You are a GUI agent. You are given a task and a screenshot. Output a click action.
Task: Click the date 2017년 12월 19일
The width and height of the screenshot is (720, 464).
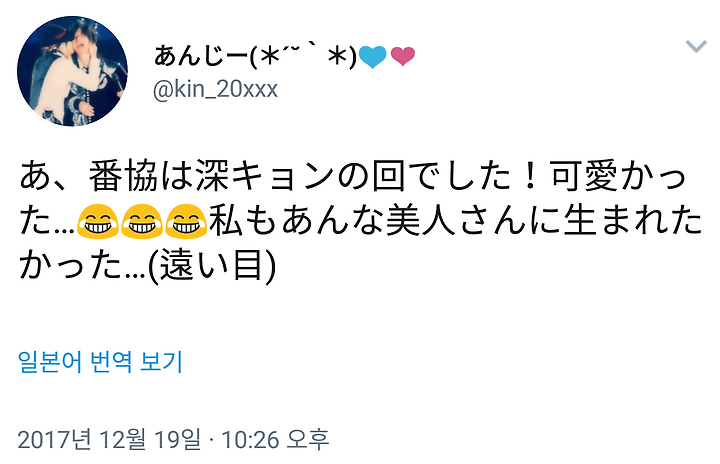pos(109,440)
